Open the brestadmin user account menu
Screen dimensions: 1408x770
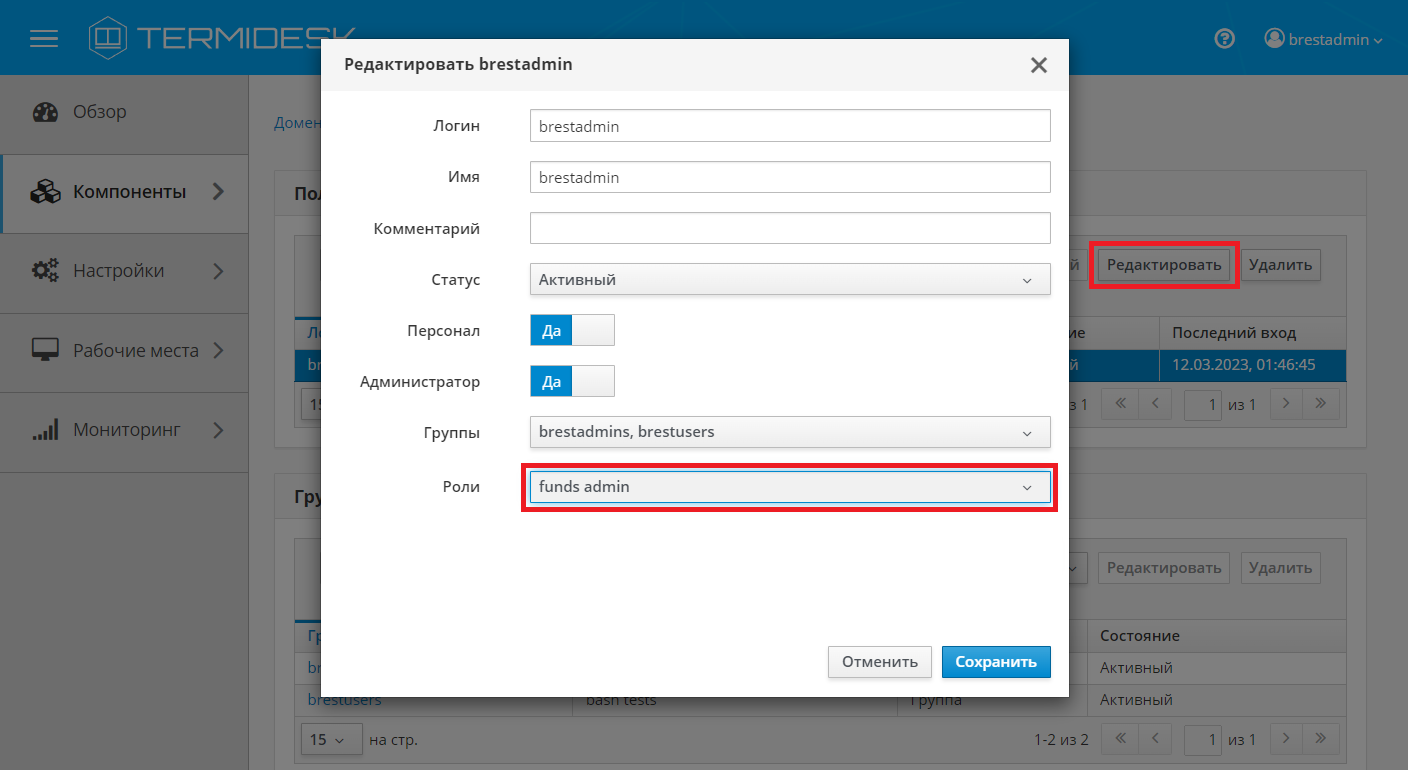[x=1323, y=40]
